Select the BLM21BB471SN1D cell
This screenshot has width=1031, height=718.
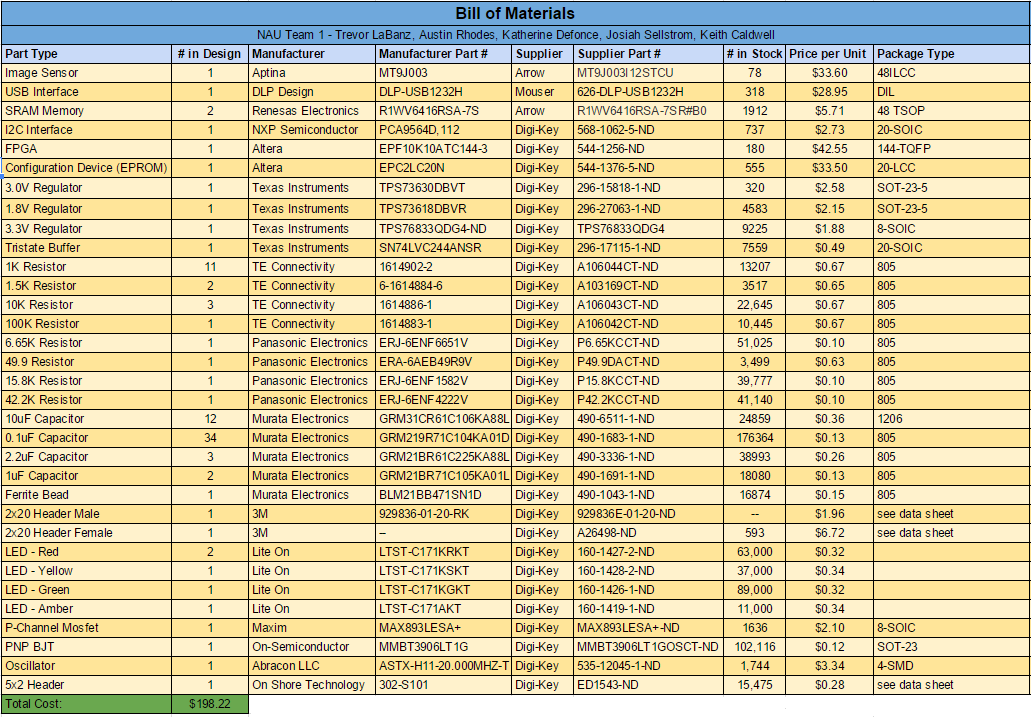coord(444,496)
